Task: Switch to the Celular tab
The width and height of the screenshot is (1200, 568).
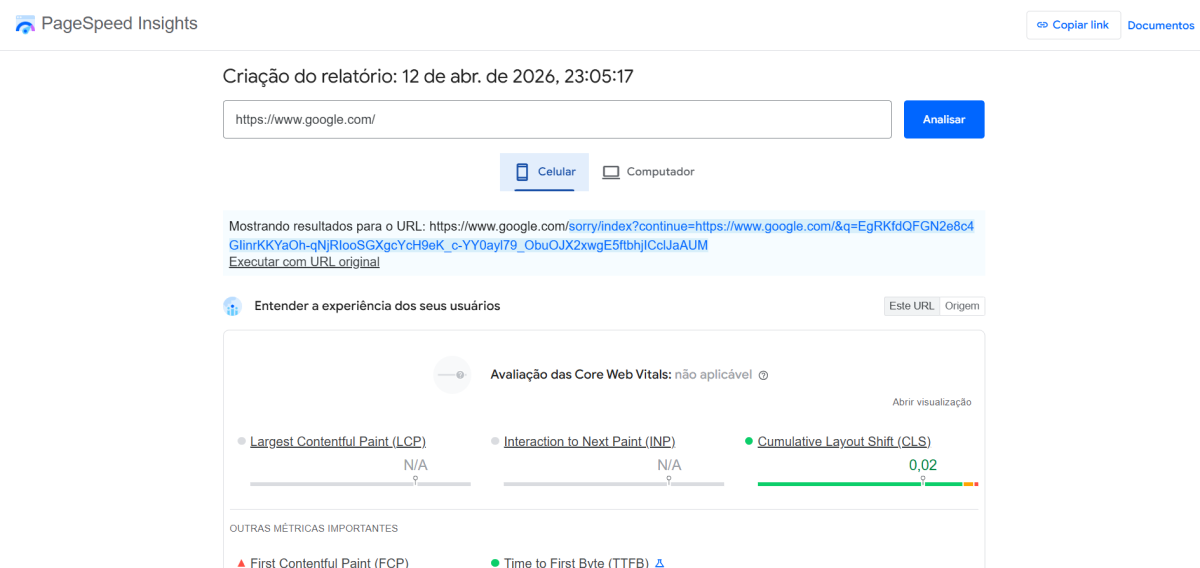Action: 544,172
